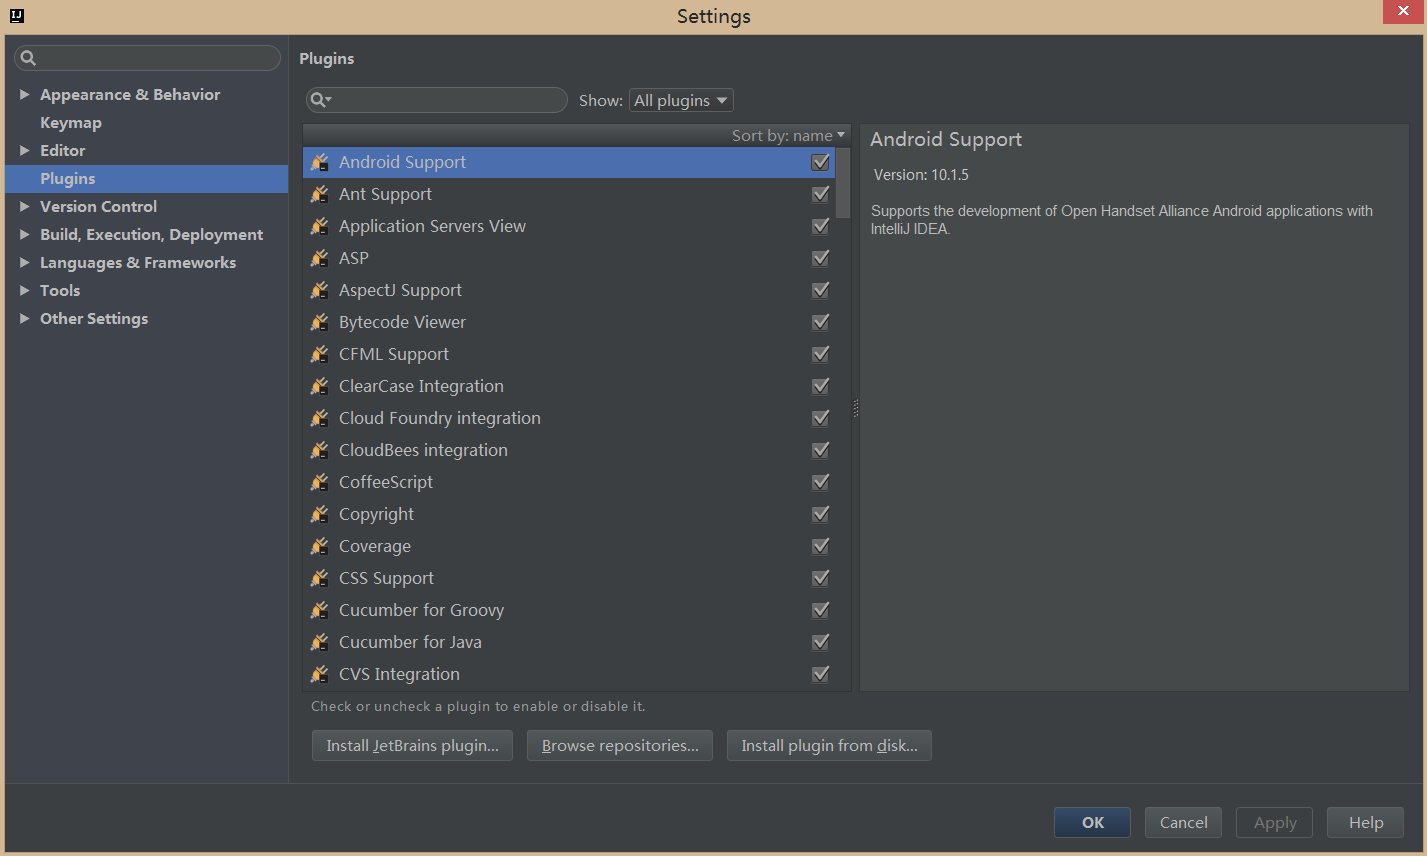Disable the Android Support plugin checkbox

[x=821, y=162]
